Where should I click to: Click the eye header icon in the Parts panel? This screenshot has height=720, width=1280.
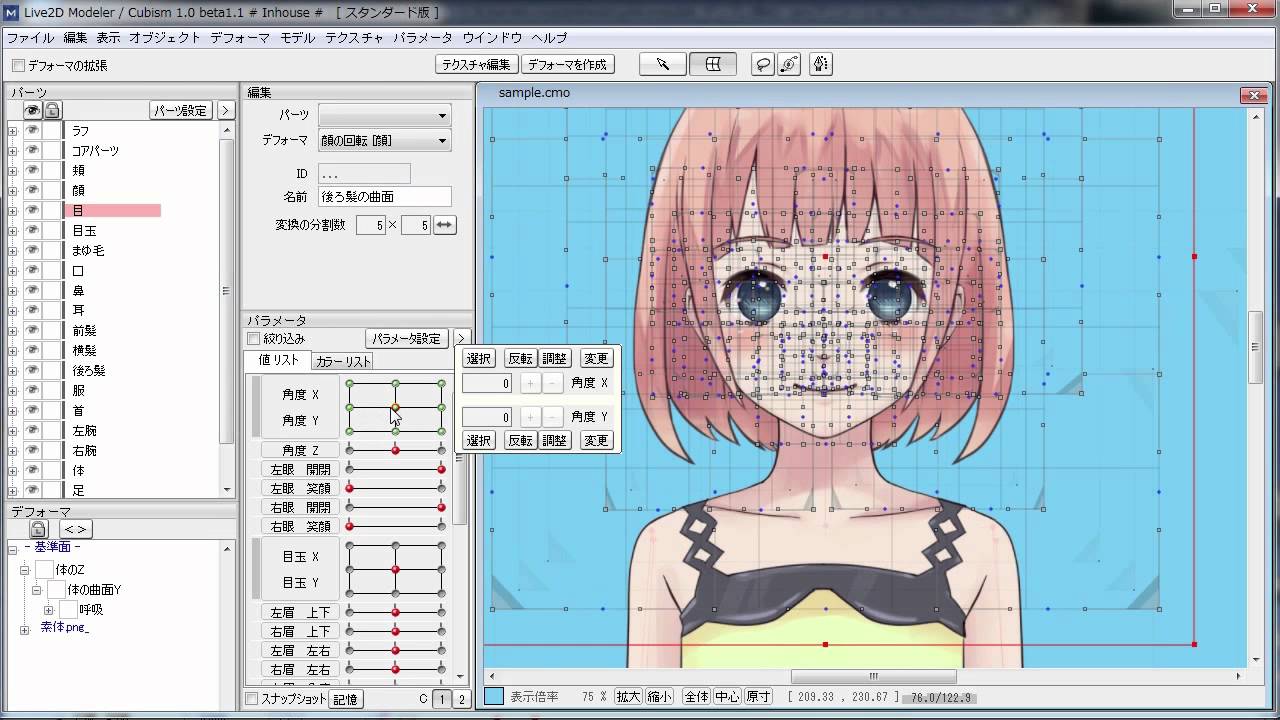click(32, 110)
